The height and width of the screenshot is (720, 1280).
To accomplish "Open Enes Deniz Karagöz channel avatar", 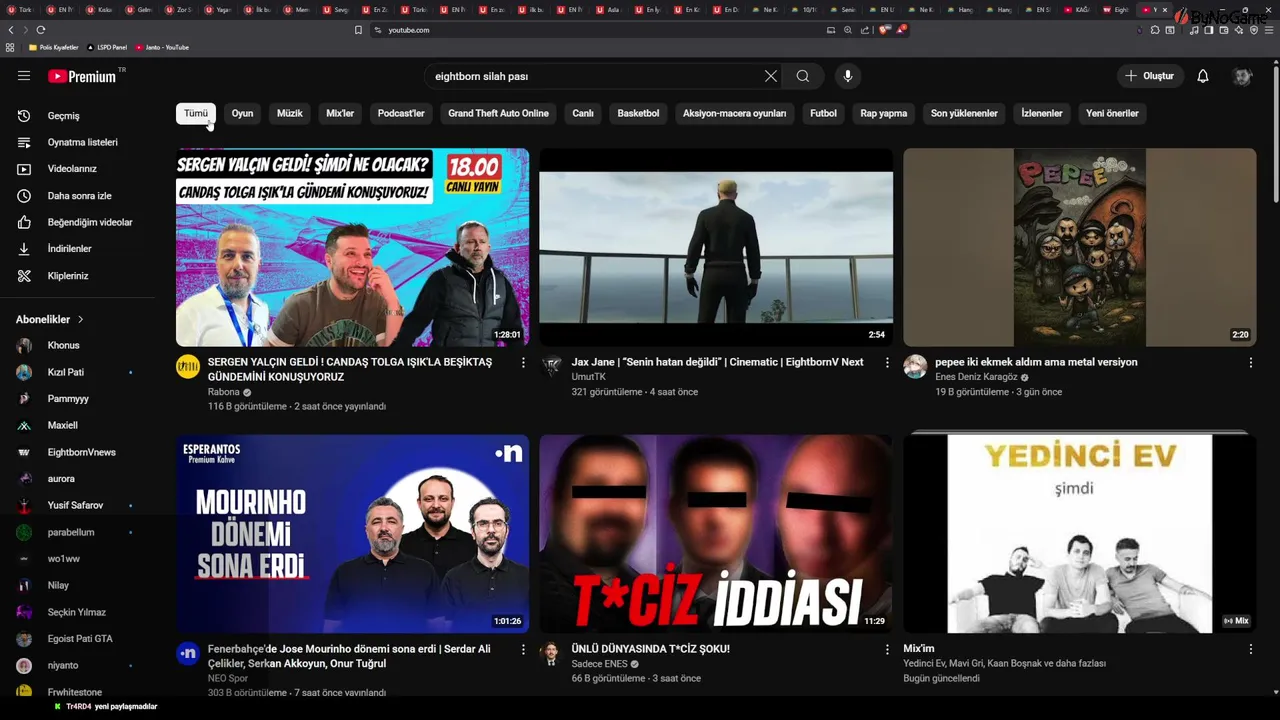I will click(915, 367).
